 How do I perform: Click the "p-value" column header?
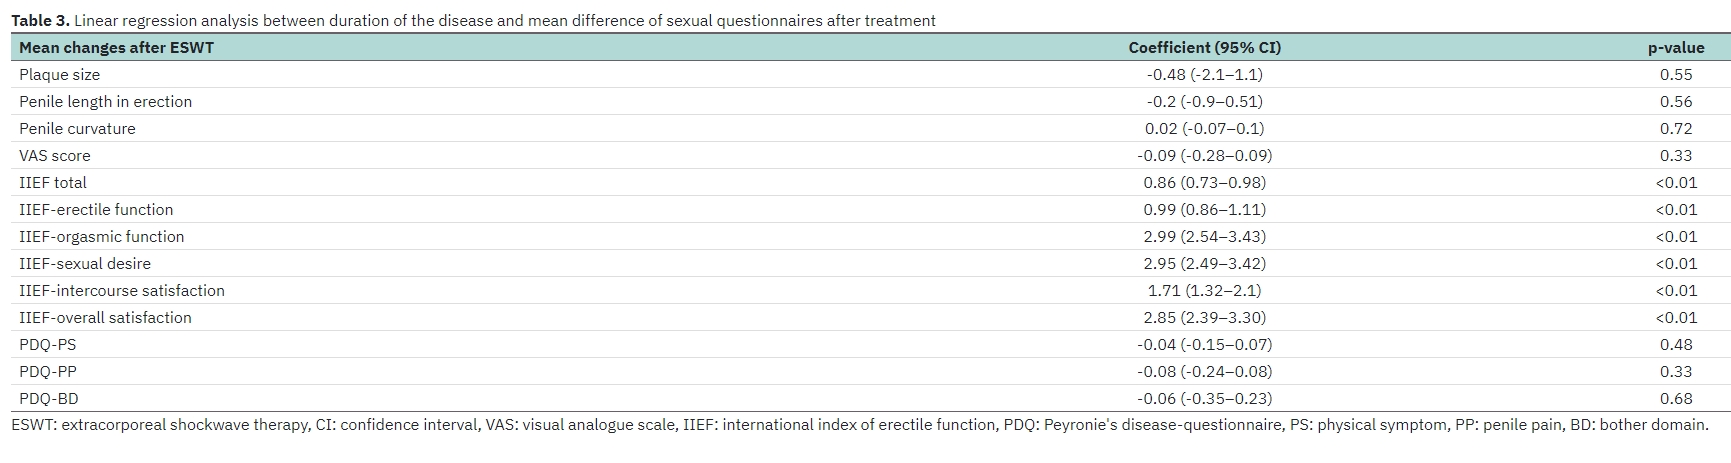click(x=1676, y=47)
